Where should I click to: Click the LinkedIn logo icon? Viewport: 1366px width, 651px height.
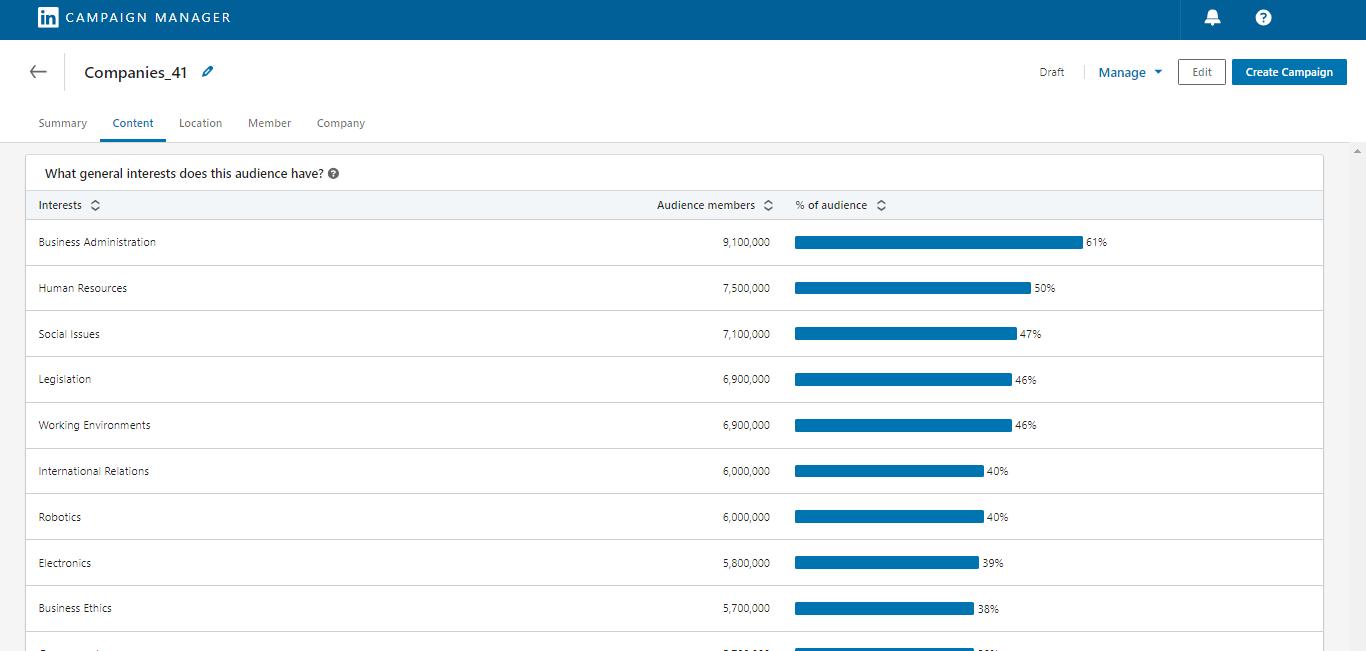pos(48,17)
